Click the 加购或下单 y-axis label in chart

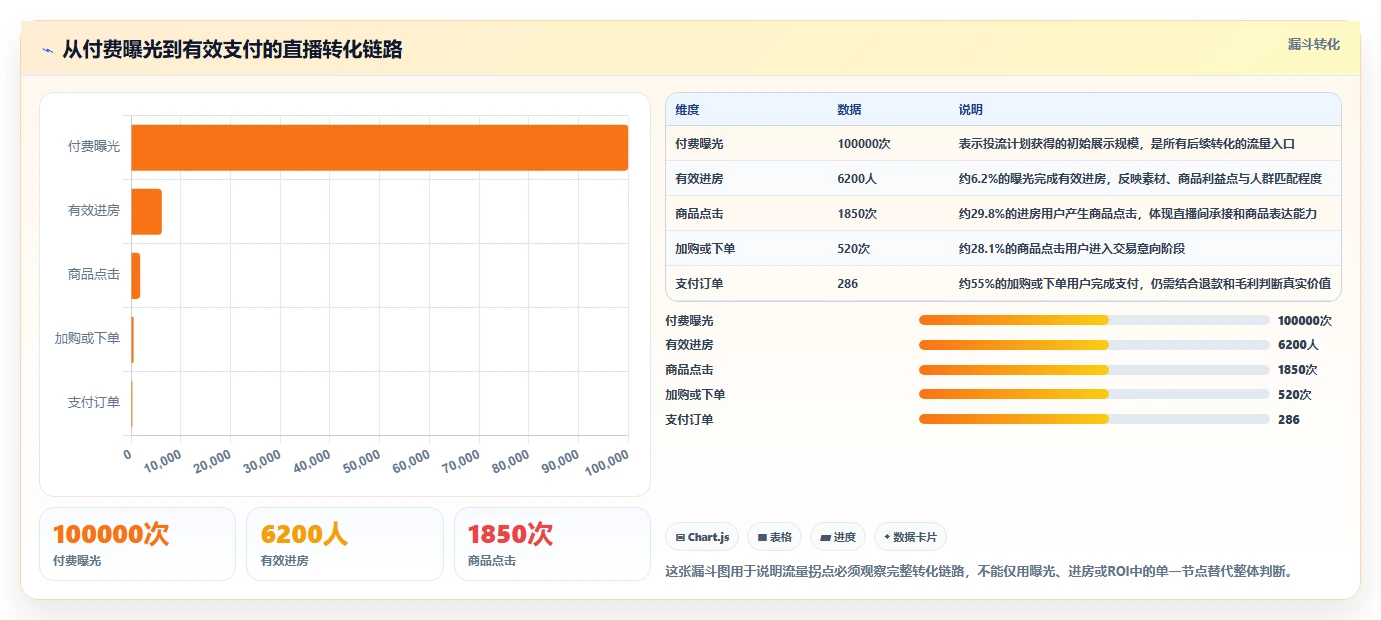87,338
